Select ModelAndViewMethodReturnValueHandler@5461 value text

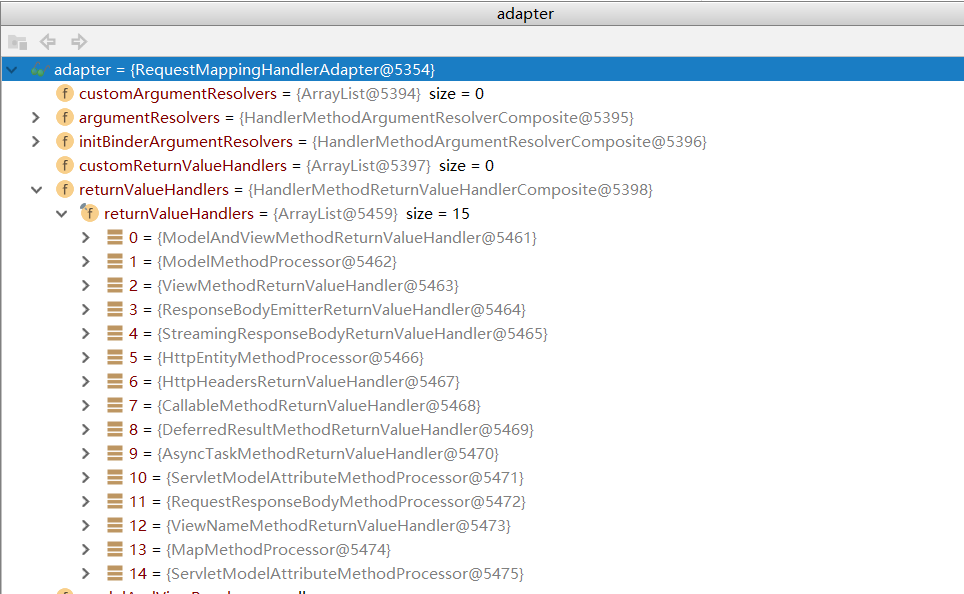[x=347, y=237]
